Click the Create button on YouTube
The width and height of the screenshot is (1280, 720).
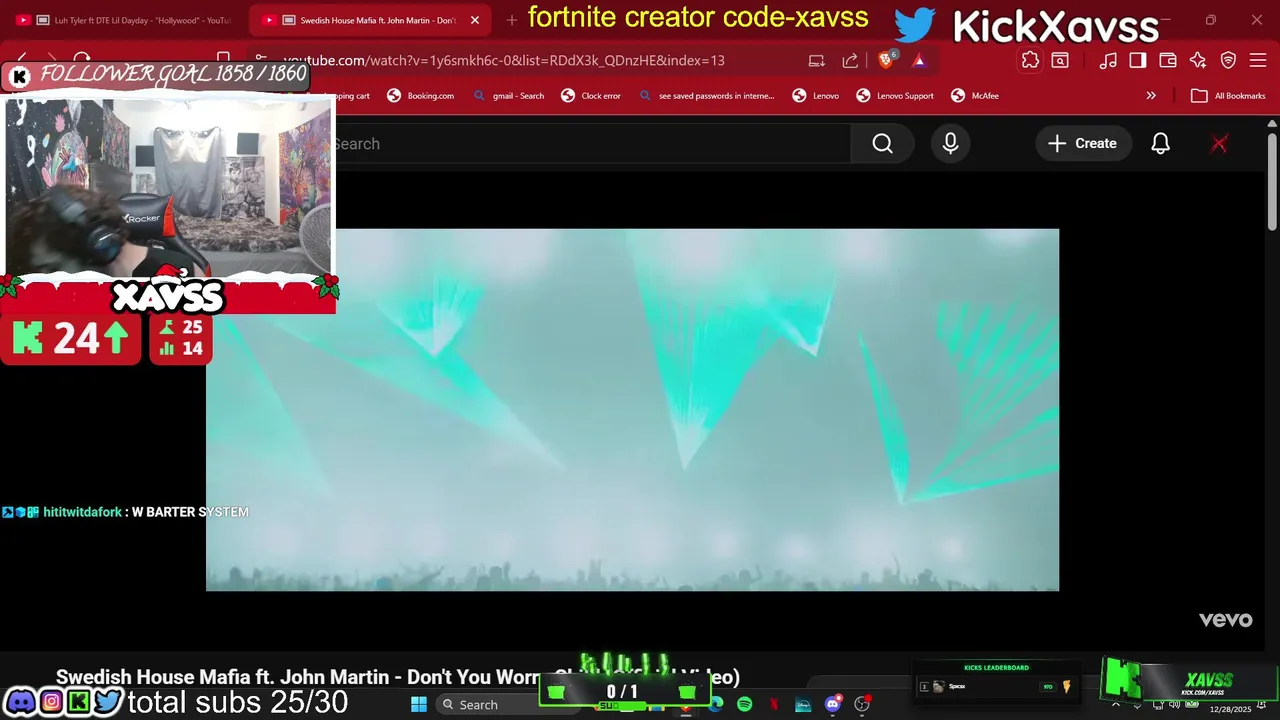pyautogui.click(x=1083, y=144)
